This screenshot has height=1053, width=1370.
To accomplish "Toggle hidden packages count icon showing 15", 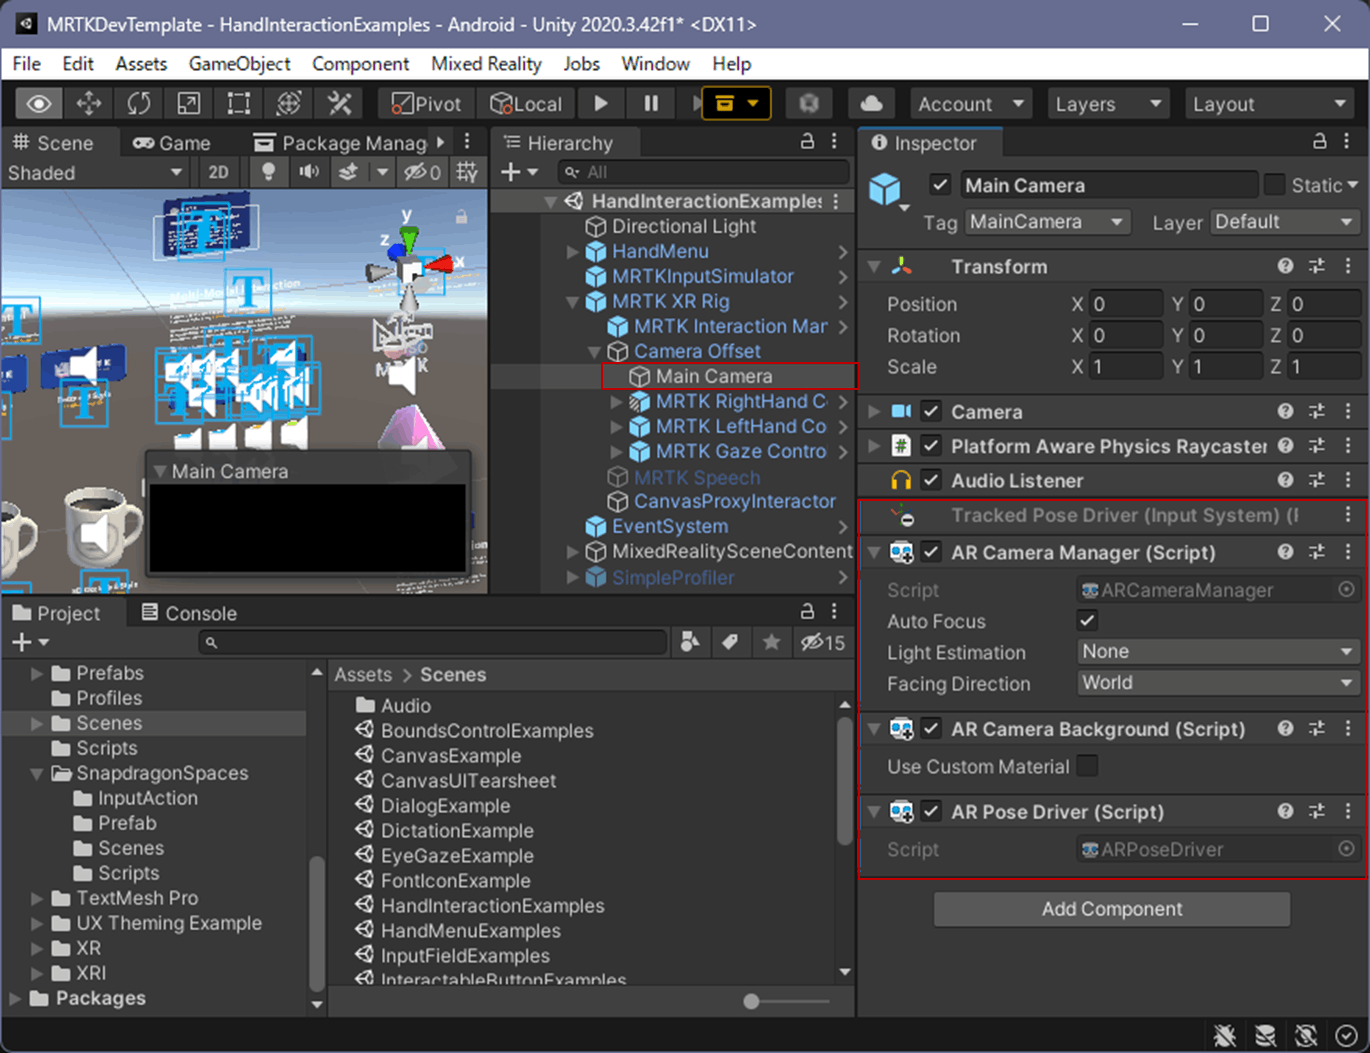I will [821, 642].
